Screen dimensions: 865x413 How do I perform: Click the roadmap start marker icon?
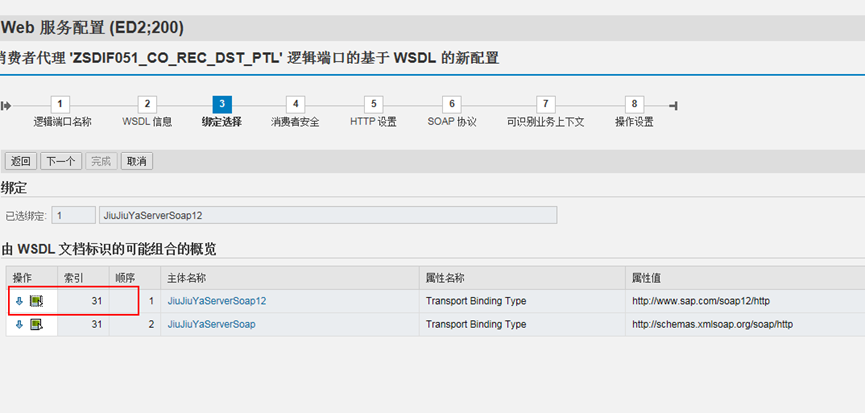(6, 105)
